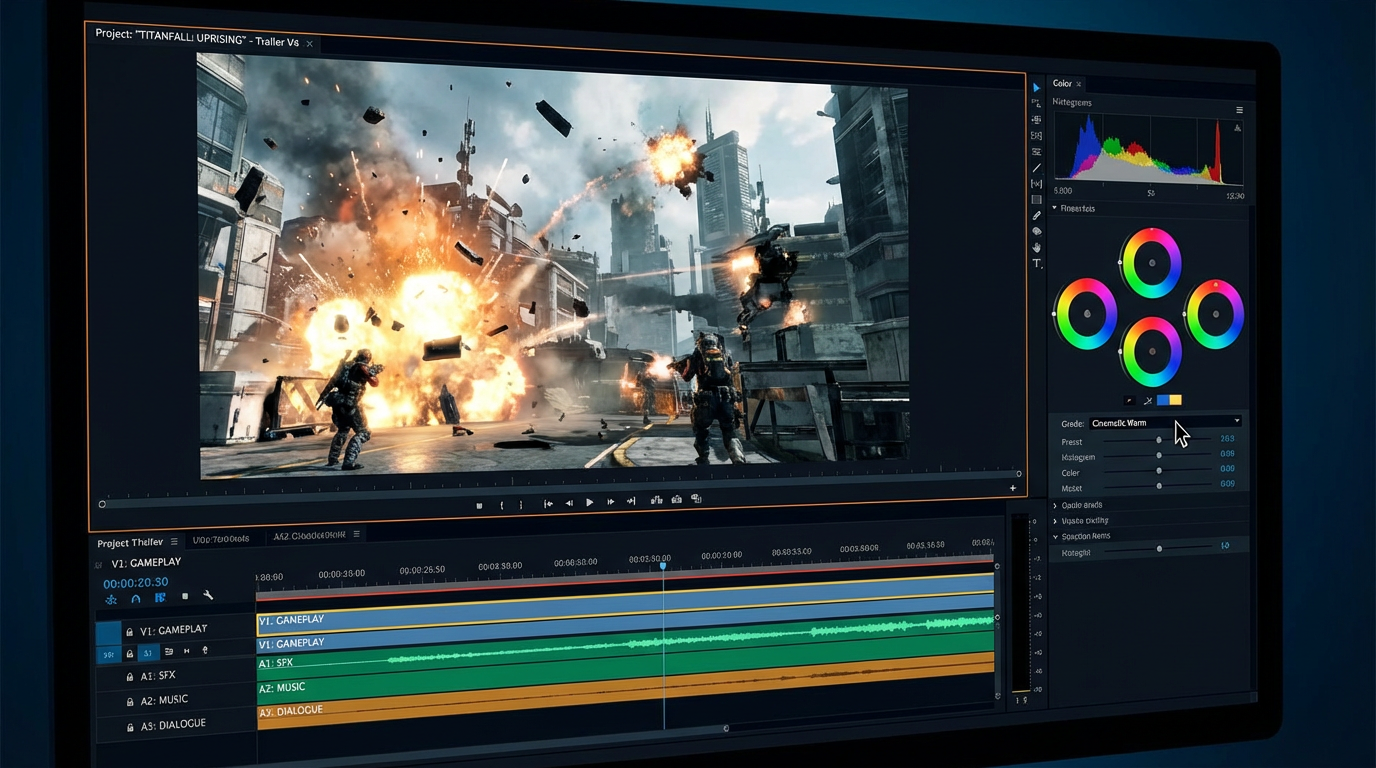The image size is (1376, 768).
Task: Click the Stop transport button
Action: coord(479,504)
